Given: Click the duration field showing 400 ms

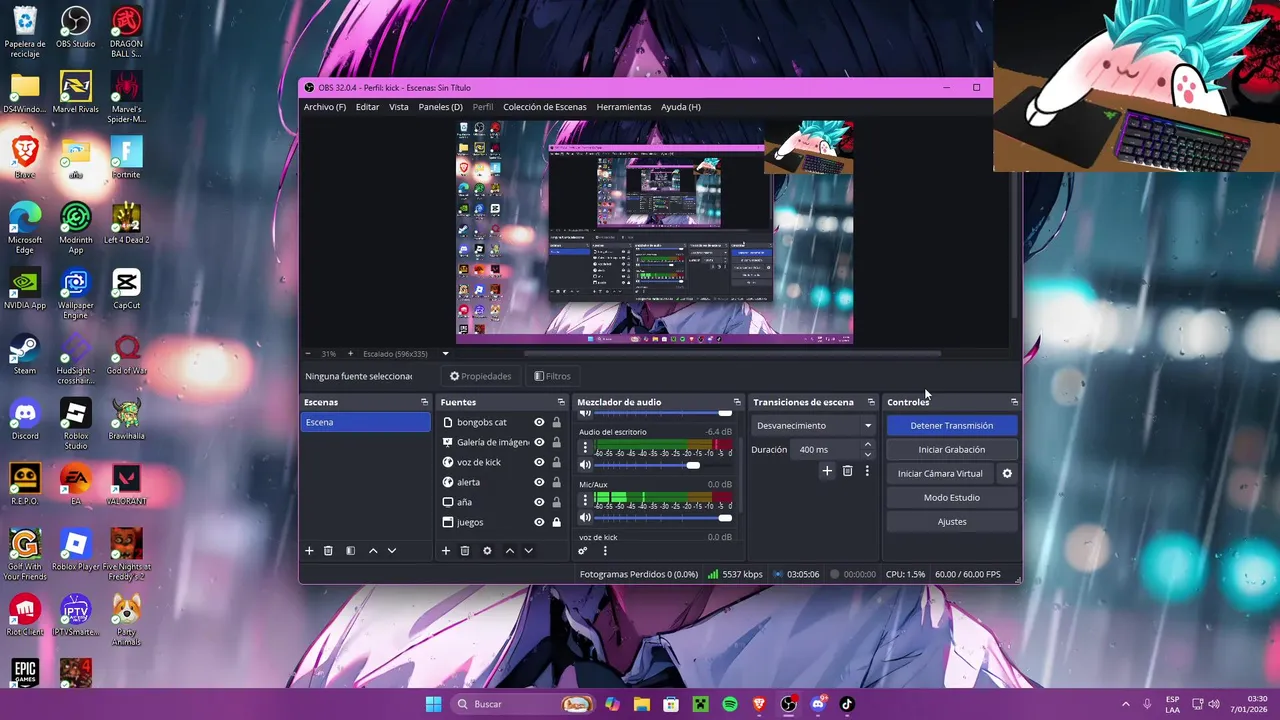Looking at the screenshot, I should pyautogui.click(x=826, y=450).
